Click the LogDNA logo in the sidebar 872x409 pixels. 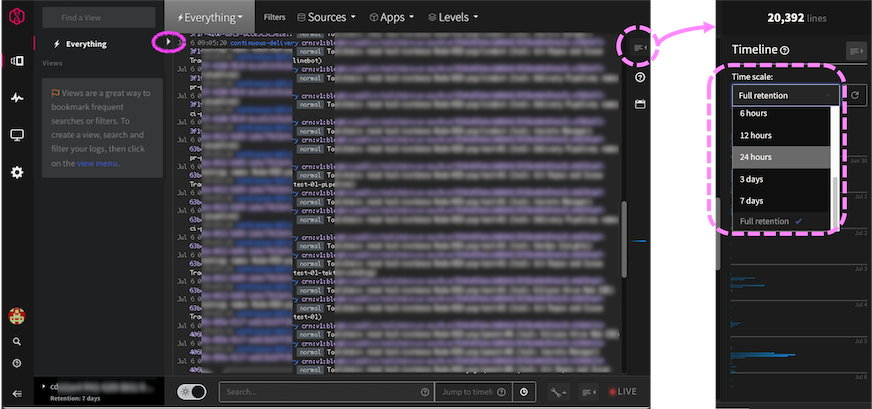click(17, 17)
